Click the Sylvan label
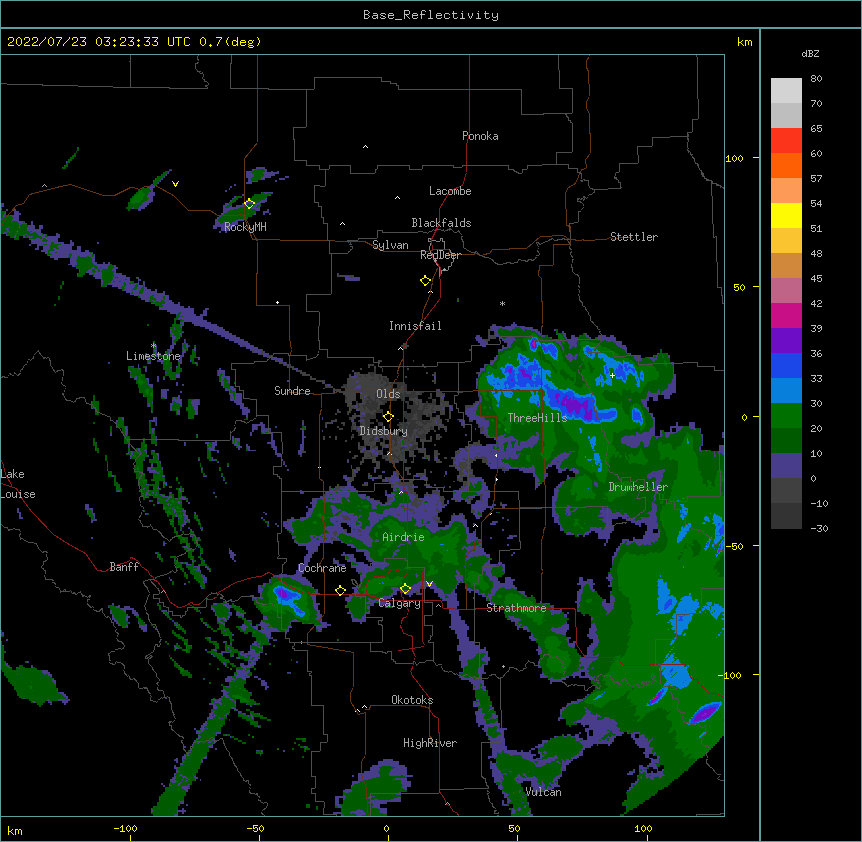This screenshot has height=842, width=862. pos(390,245)
